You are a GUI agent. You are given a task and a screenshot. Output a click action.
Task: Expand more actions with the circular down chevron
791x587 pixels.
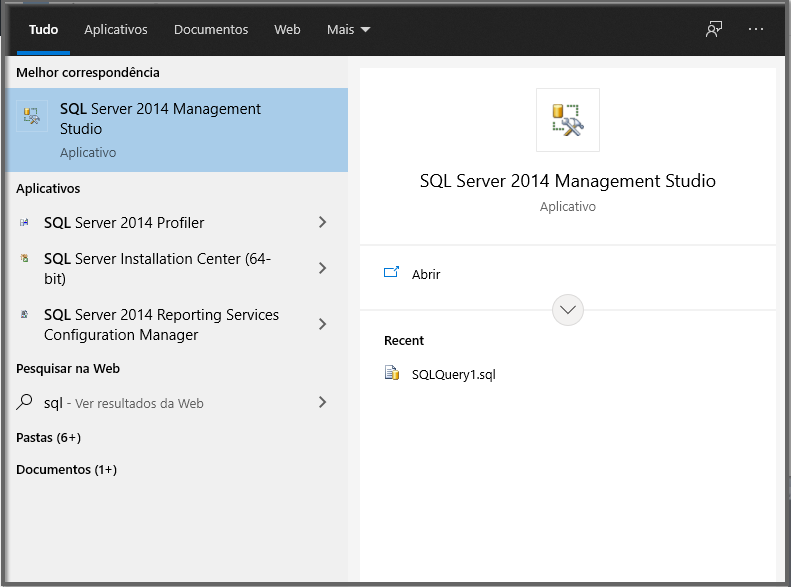[568, 310]
